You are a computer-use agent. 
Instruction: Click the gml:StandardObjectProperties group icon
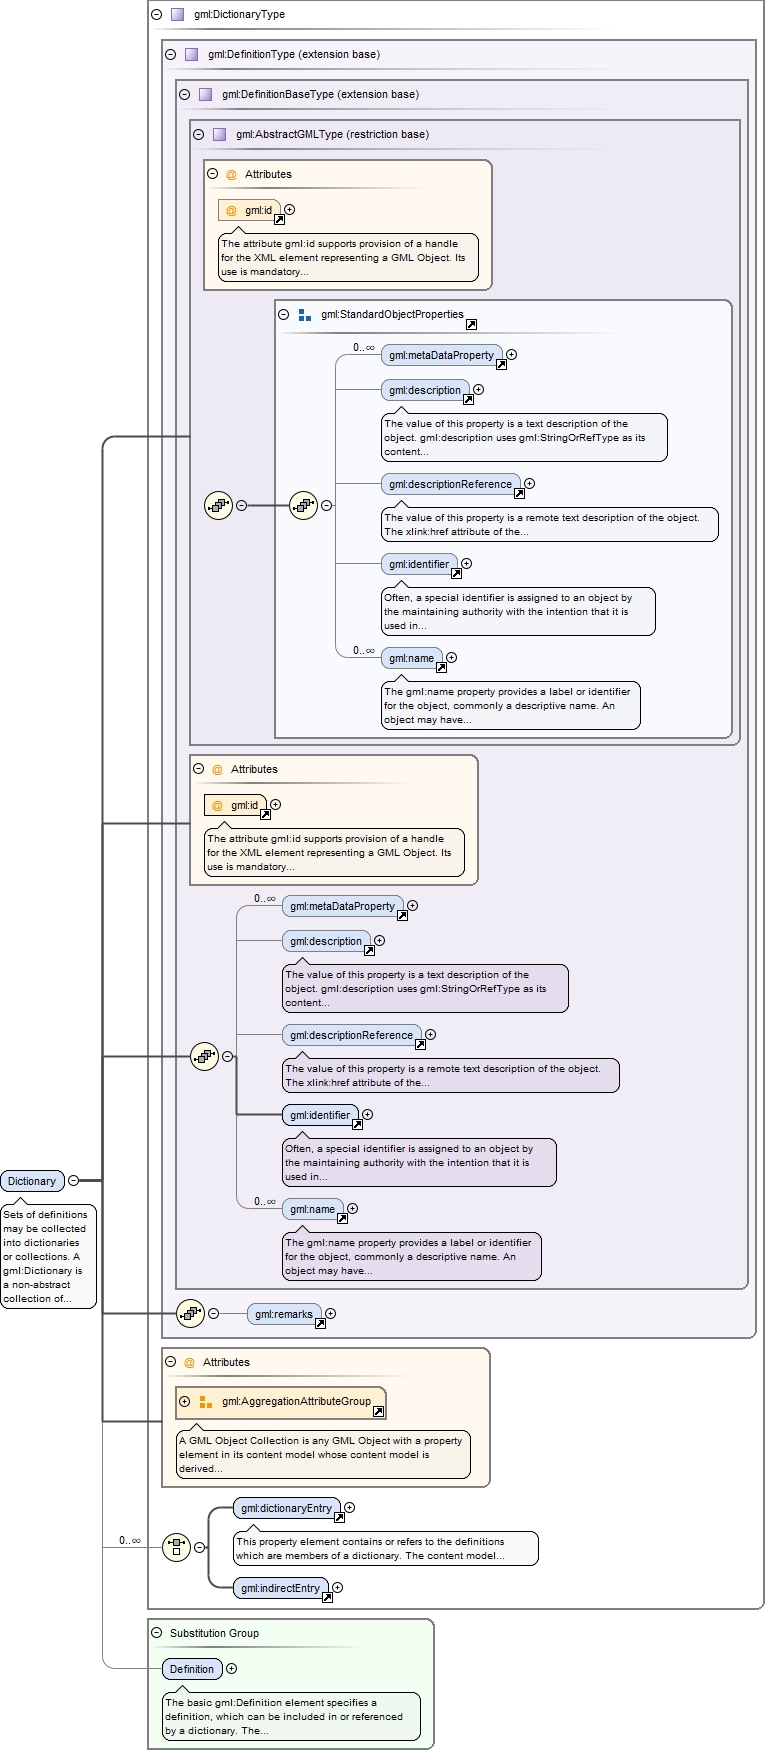tap(304, 315)
